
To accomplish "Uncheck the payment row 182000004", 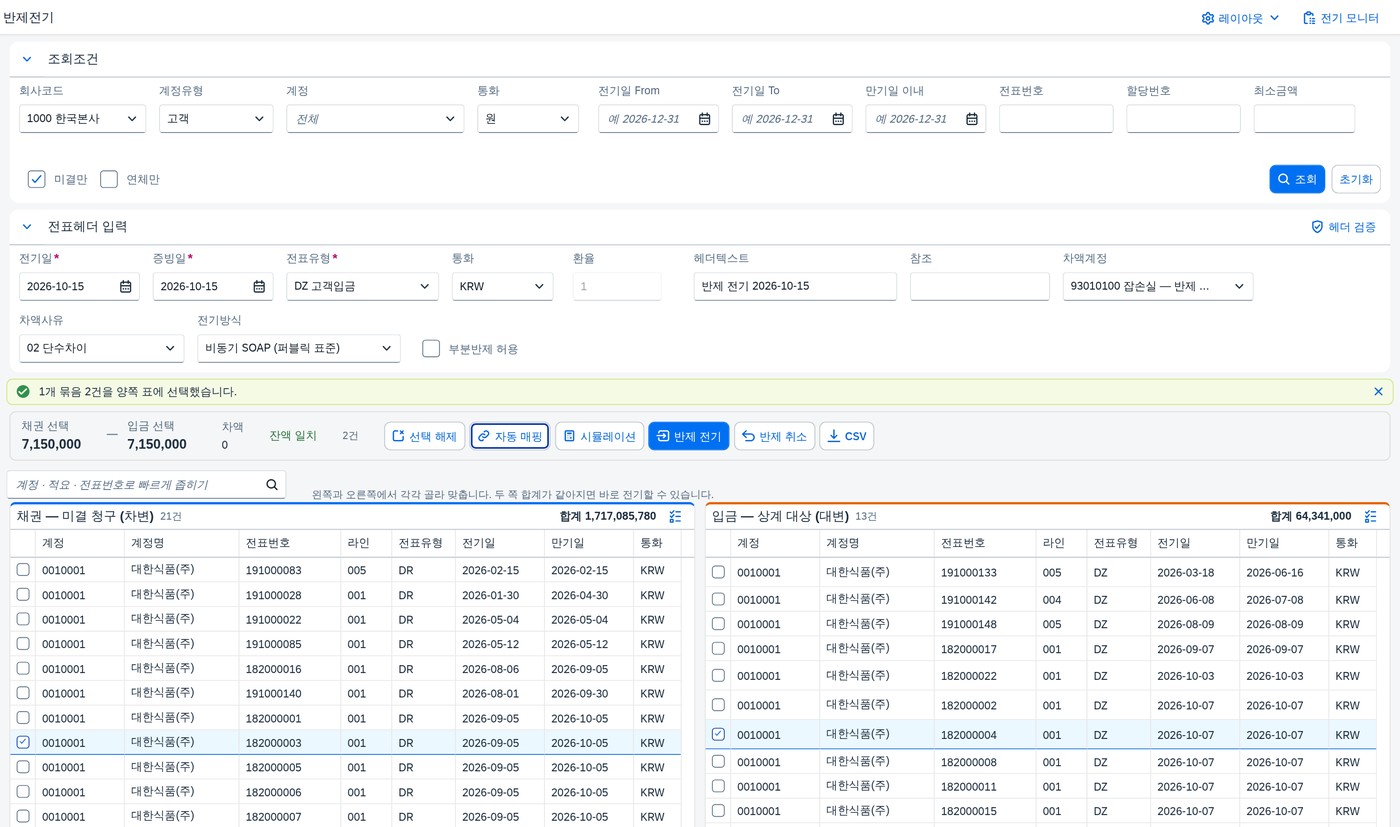I will coord(718,734).
